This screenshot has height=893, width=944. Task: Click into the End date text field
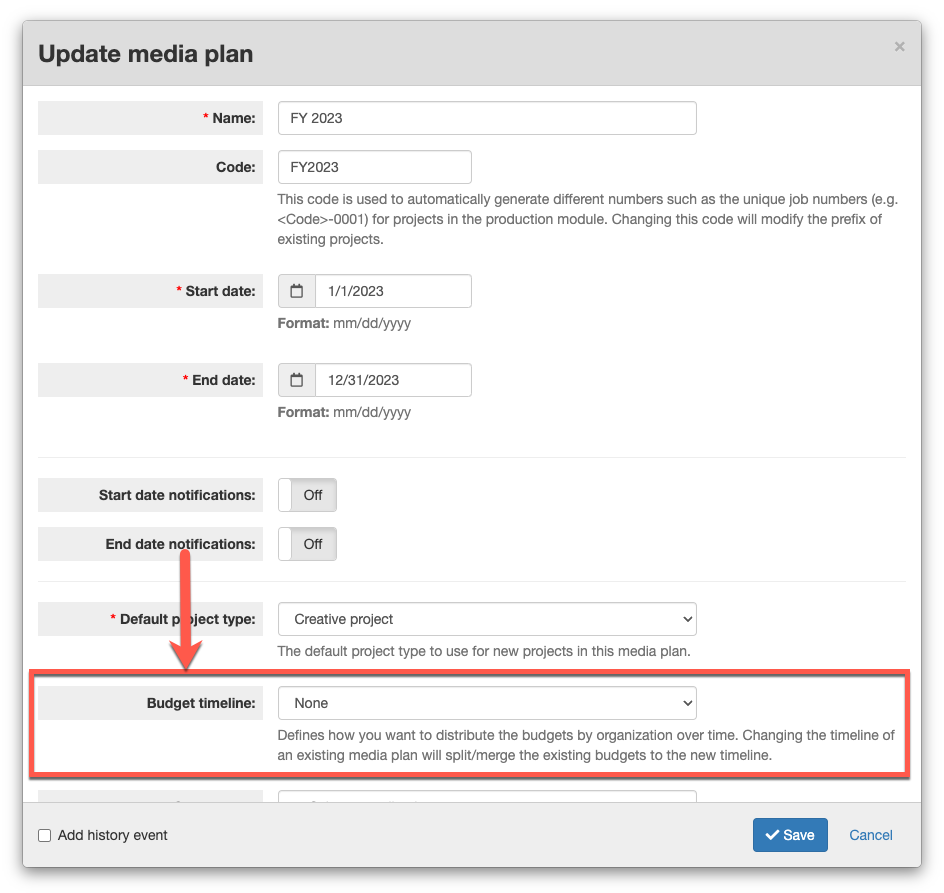tap(393, 380)
